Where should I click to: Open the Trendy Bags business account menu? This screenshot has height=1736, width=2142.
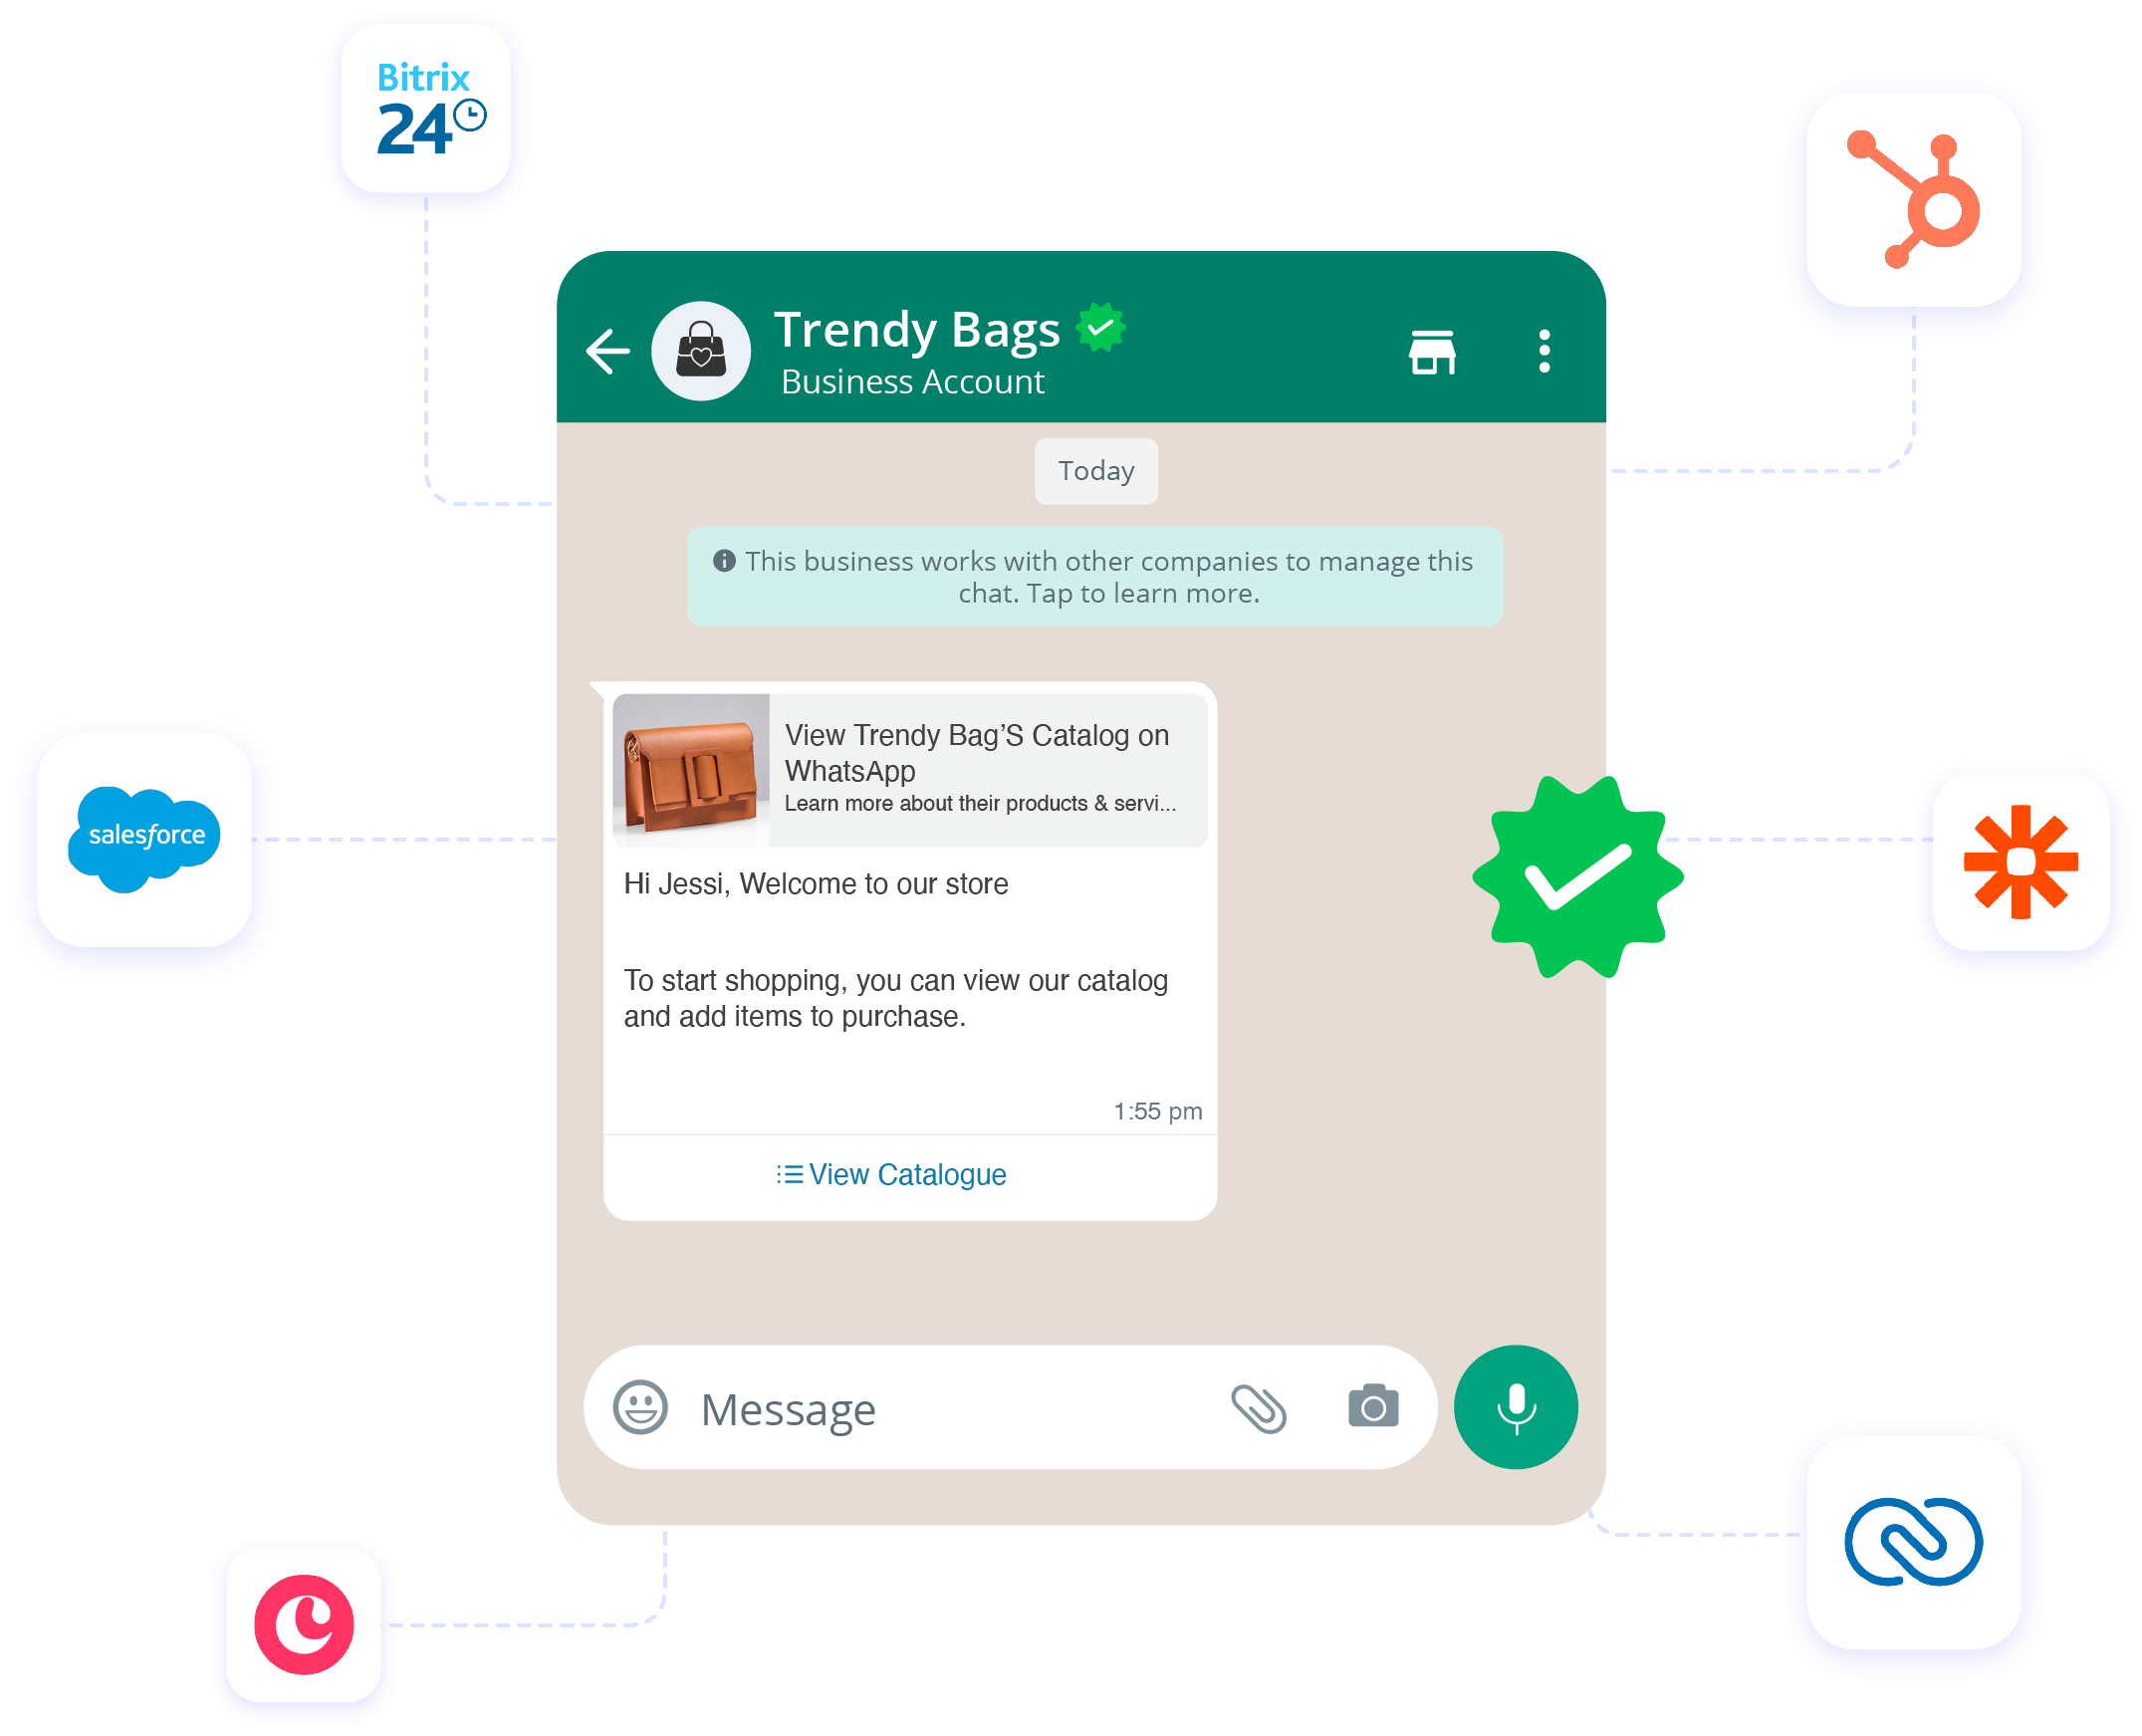[x=1546, y=348]
